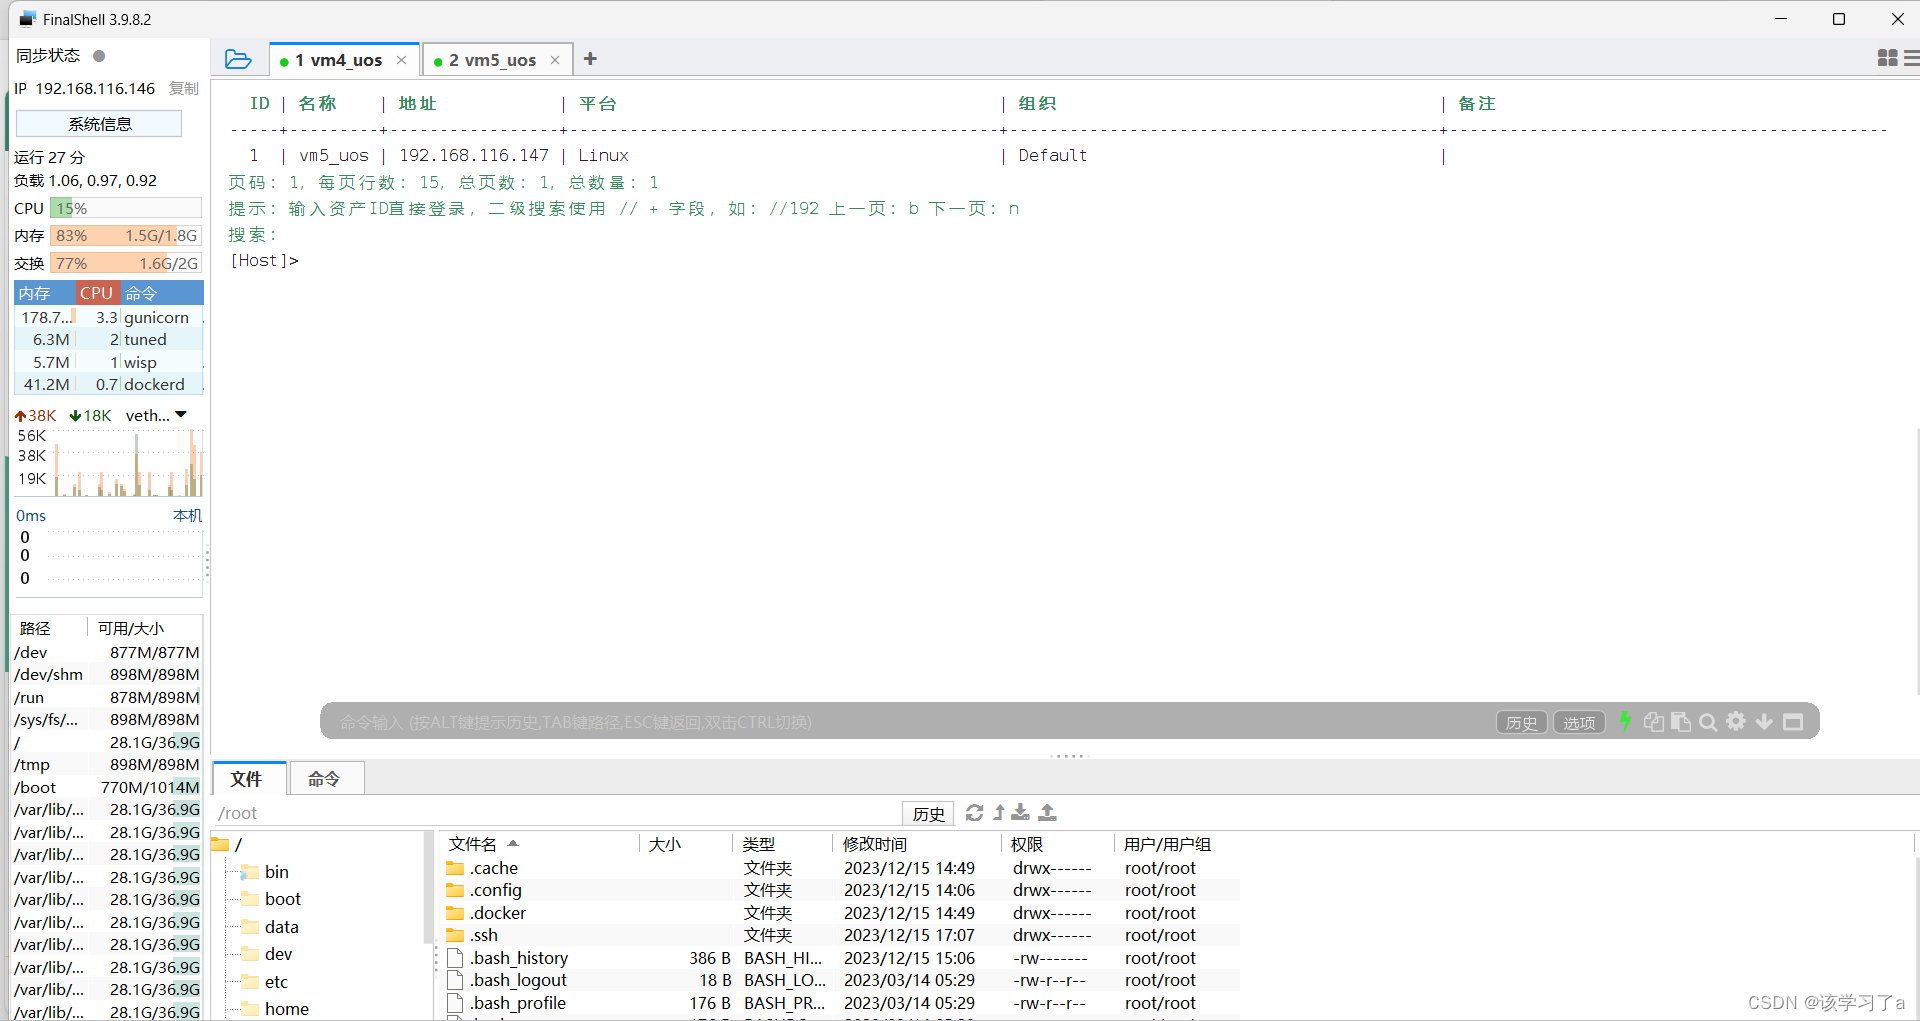Open the hamburger menu at top right
The width and height of the screenshot is (1920, 1021).
click(1911, 58)
